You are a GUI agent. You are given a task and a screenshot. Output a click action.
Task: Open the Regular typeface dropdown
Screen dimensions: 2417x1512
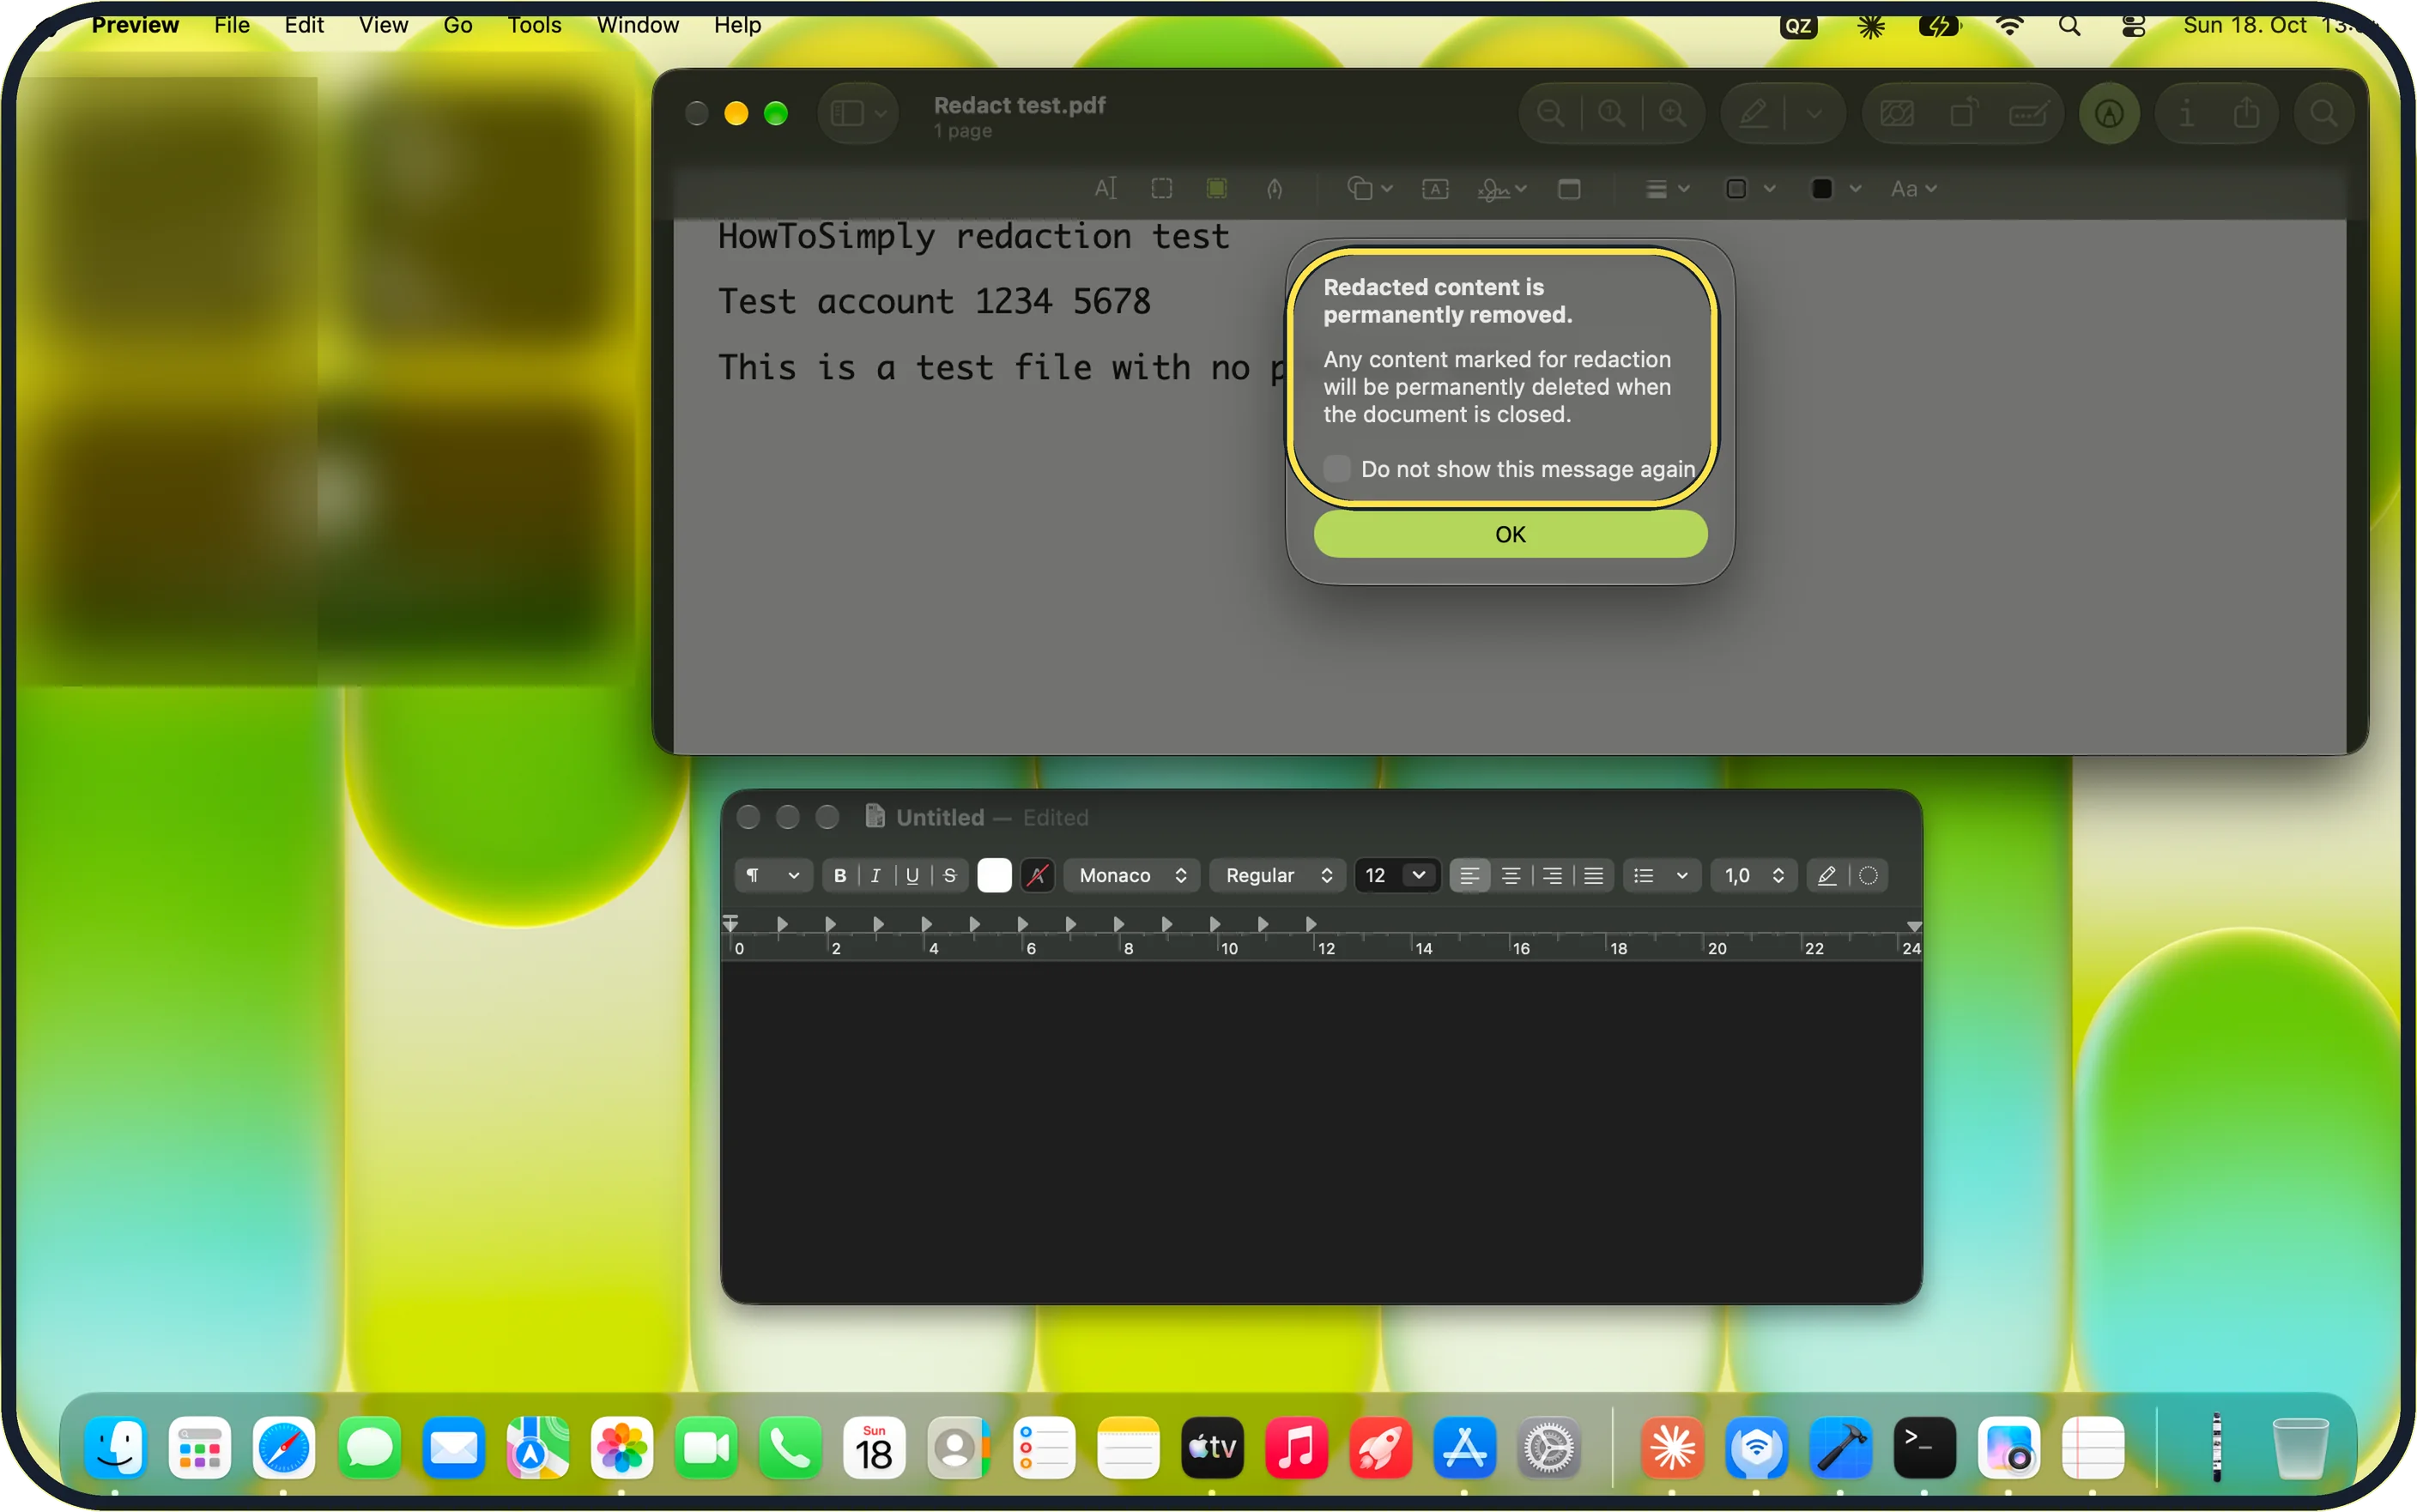click(1278, 875)
